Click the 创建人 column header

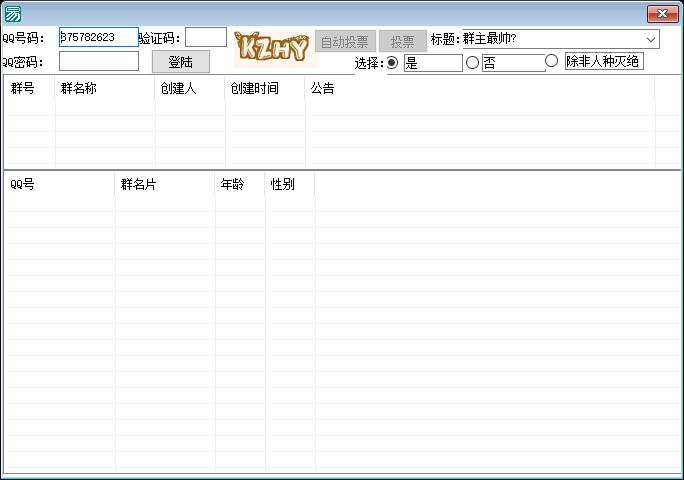click(190, 89)
